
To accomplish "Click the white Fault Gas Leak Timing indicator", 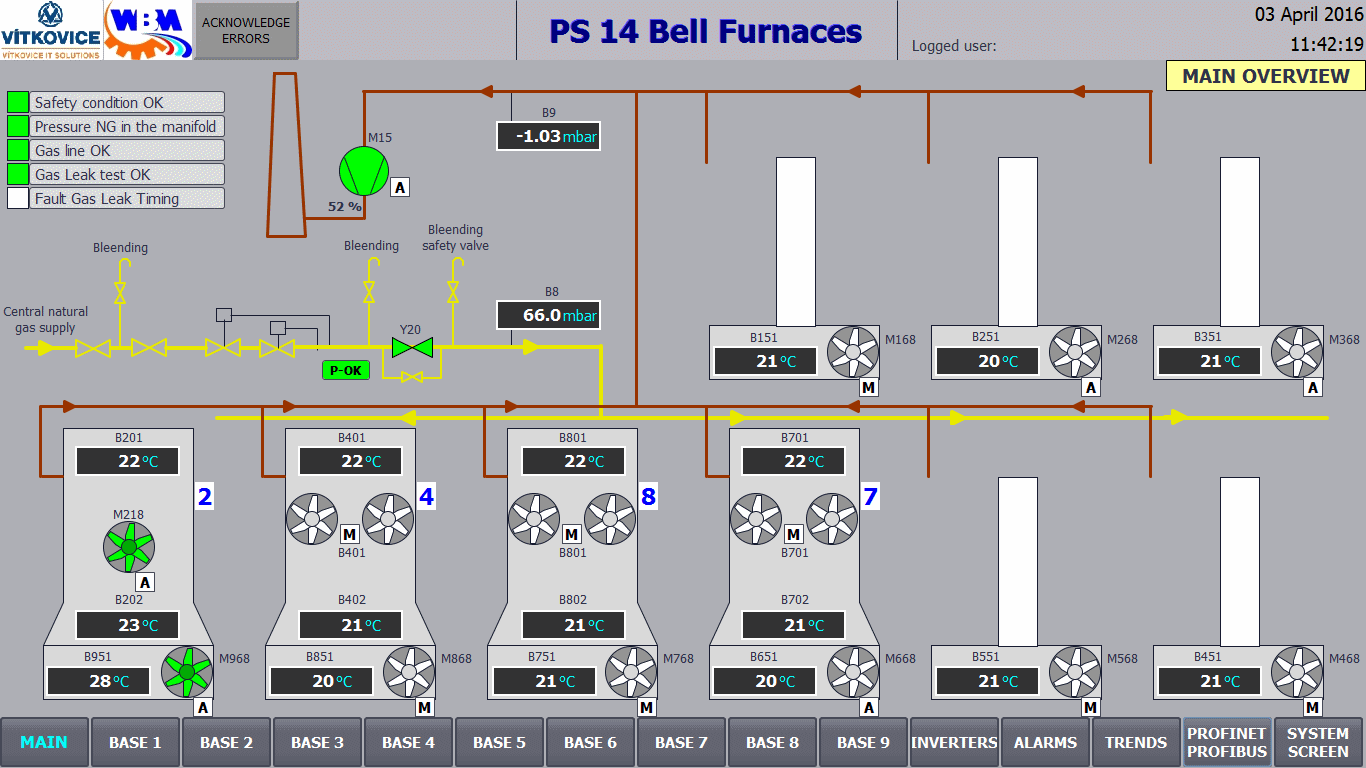I will pos(18,198).
